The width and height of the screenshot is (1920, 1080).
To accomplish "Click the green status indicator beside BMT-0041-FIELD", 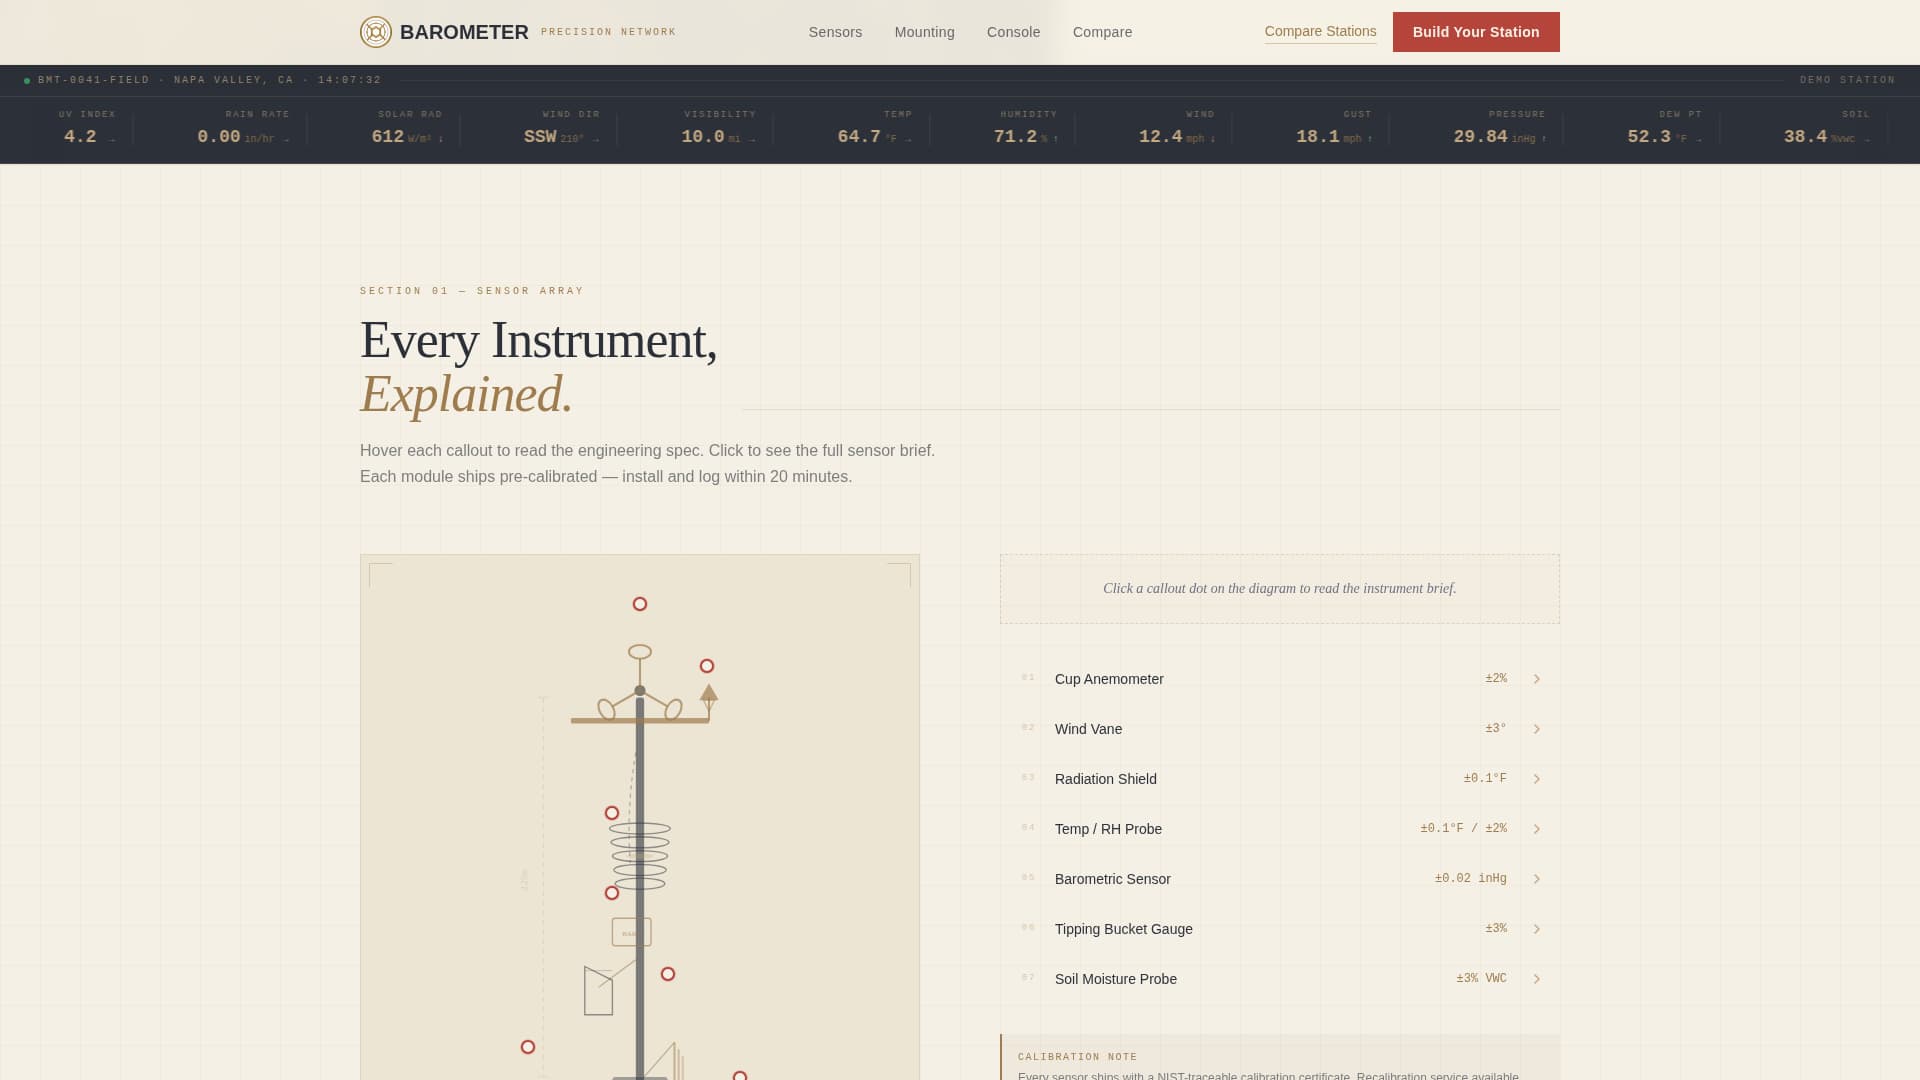I will pyautogui.click(x=25, y=79).
